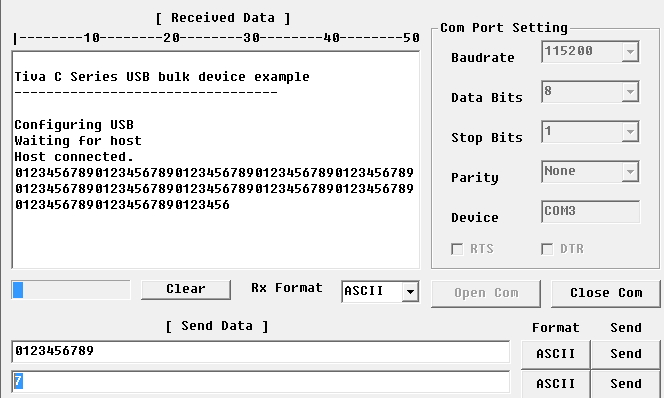Image resolution: width=664 pixels, height=398 pixels.
Task: Send the second data line
Action: (625, 384)
